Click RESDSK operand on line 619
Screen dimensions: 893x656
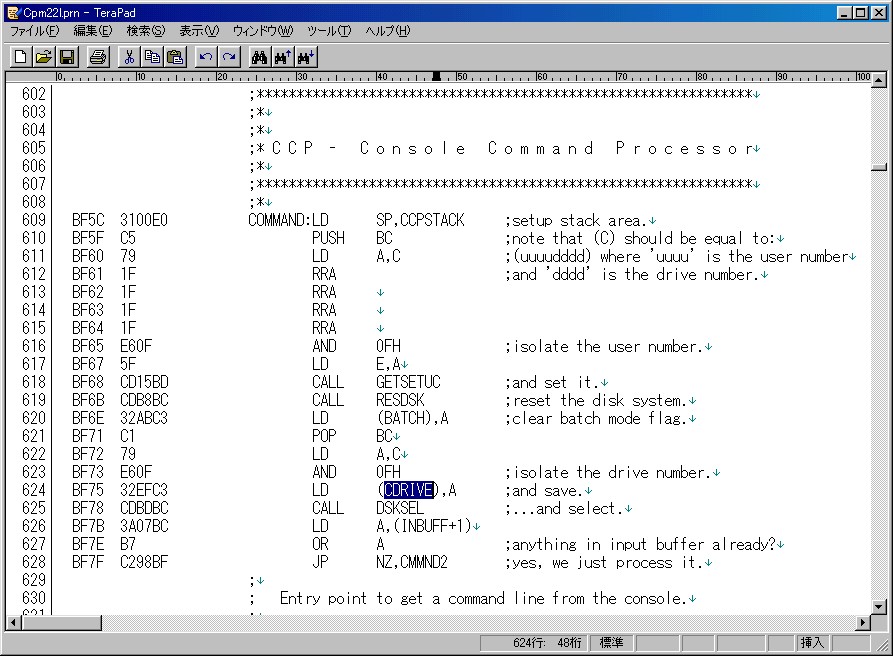pyautogui.click(x=400, y=400)
